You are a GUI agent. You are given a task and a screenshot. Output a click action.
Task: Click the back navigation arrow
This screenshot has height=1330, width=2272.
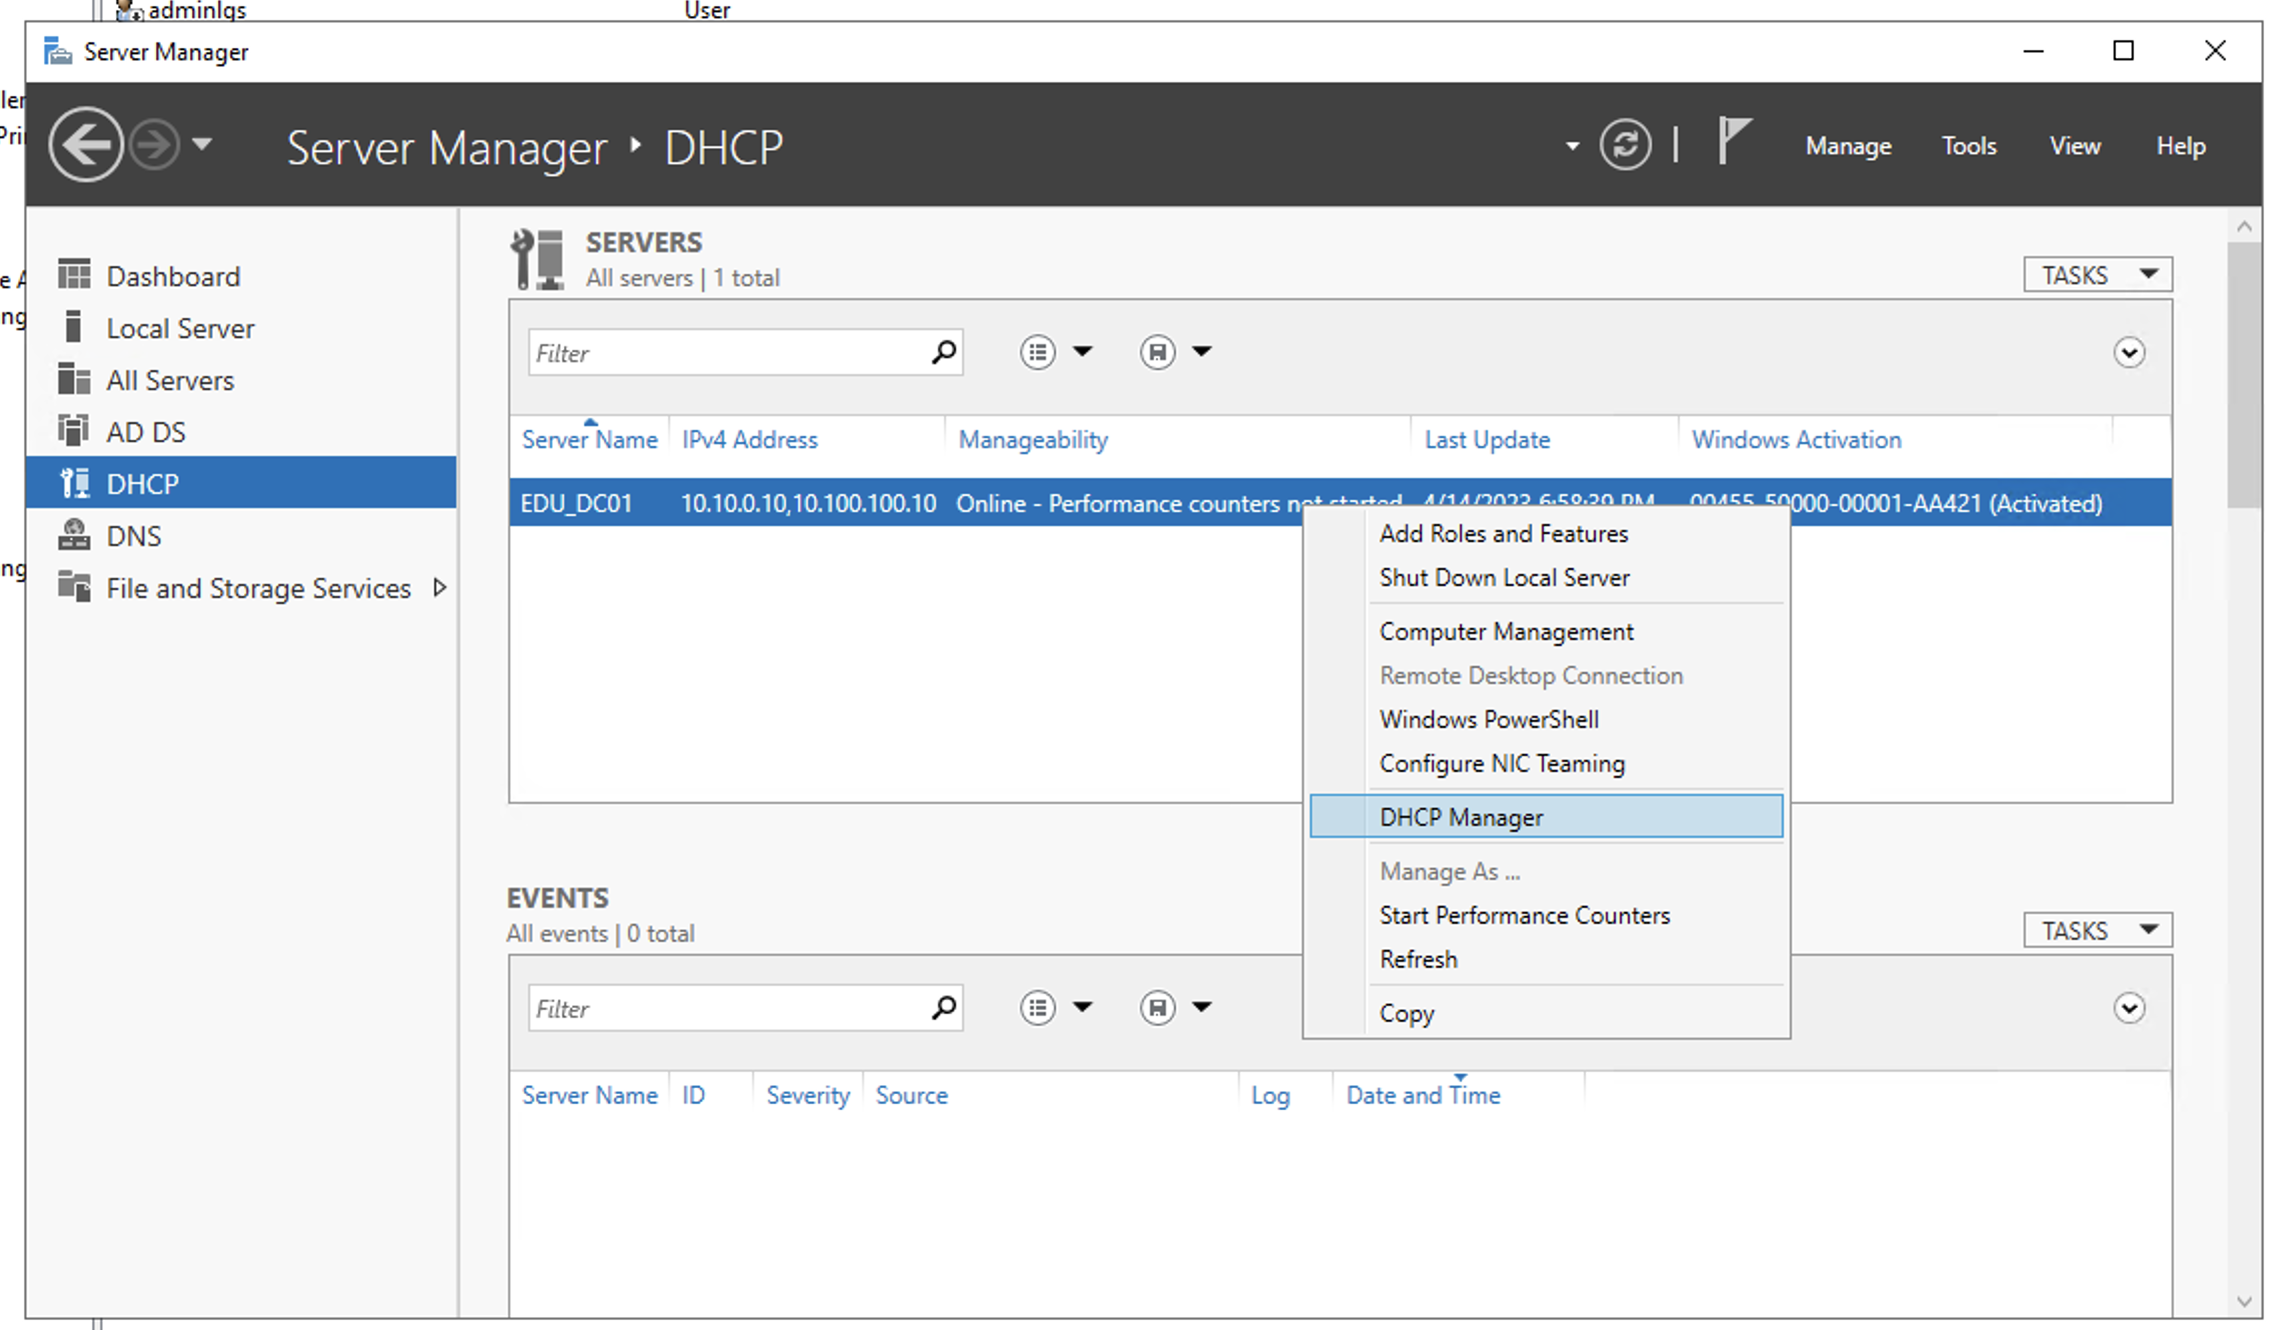(86, 145)
